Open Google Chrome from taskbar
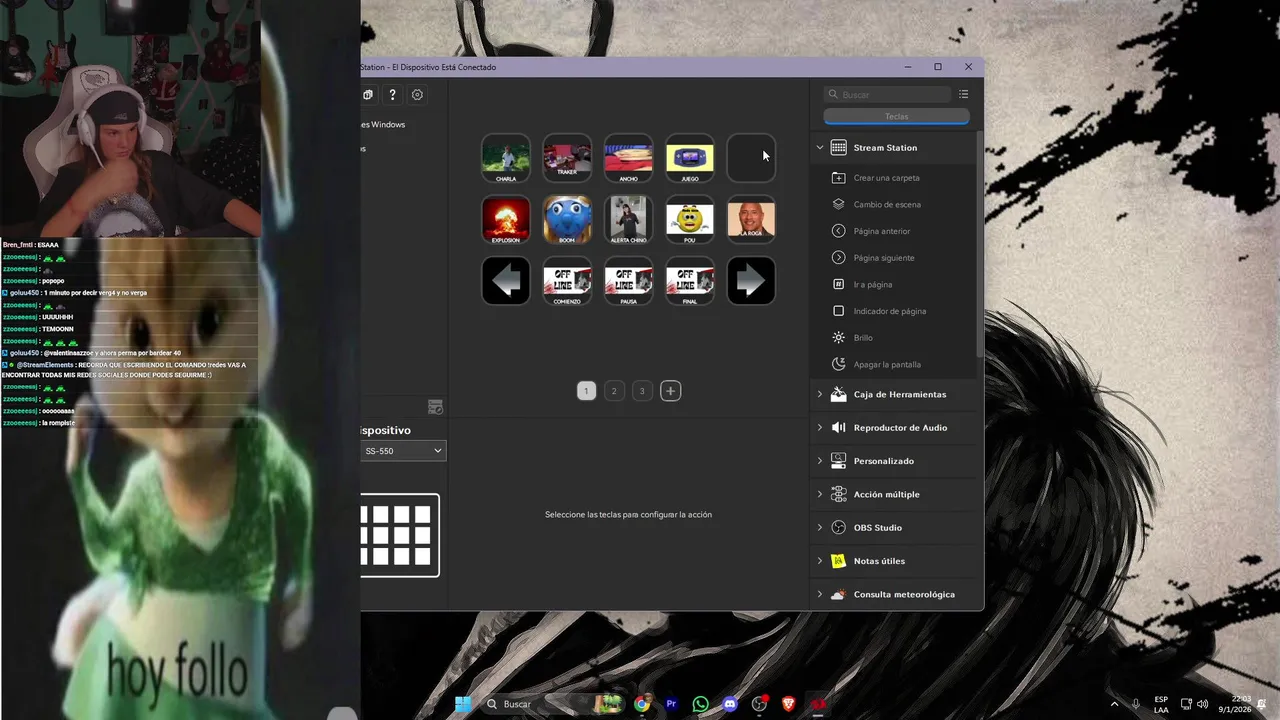The image size is (1280, 720). [642, 704]
